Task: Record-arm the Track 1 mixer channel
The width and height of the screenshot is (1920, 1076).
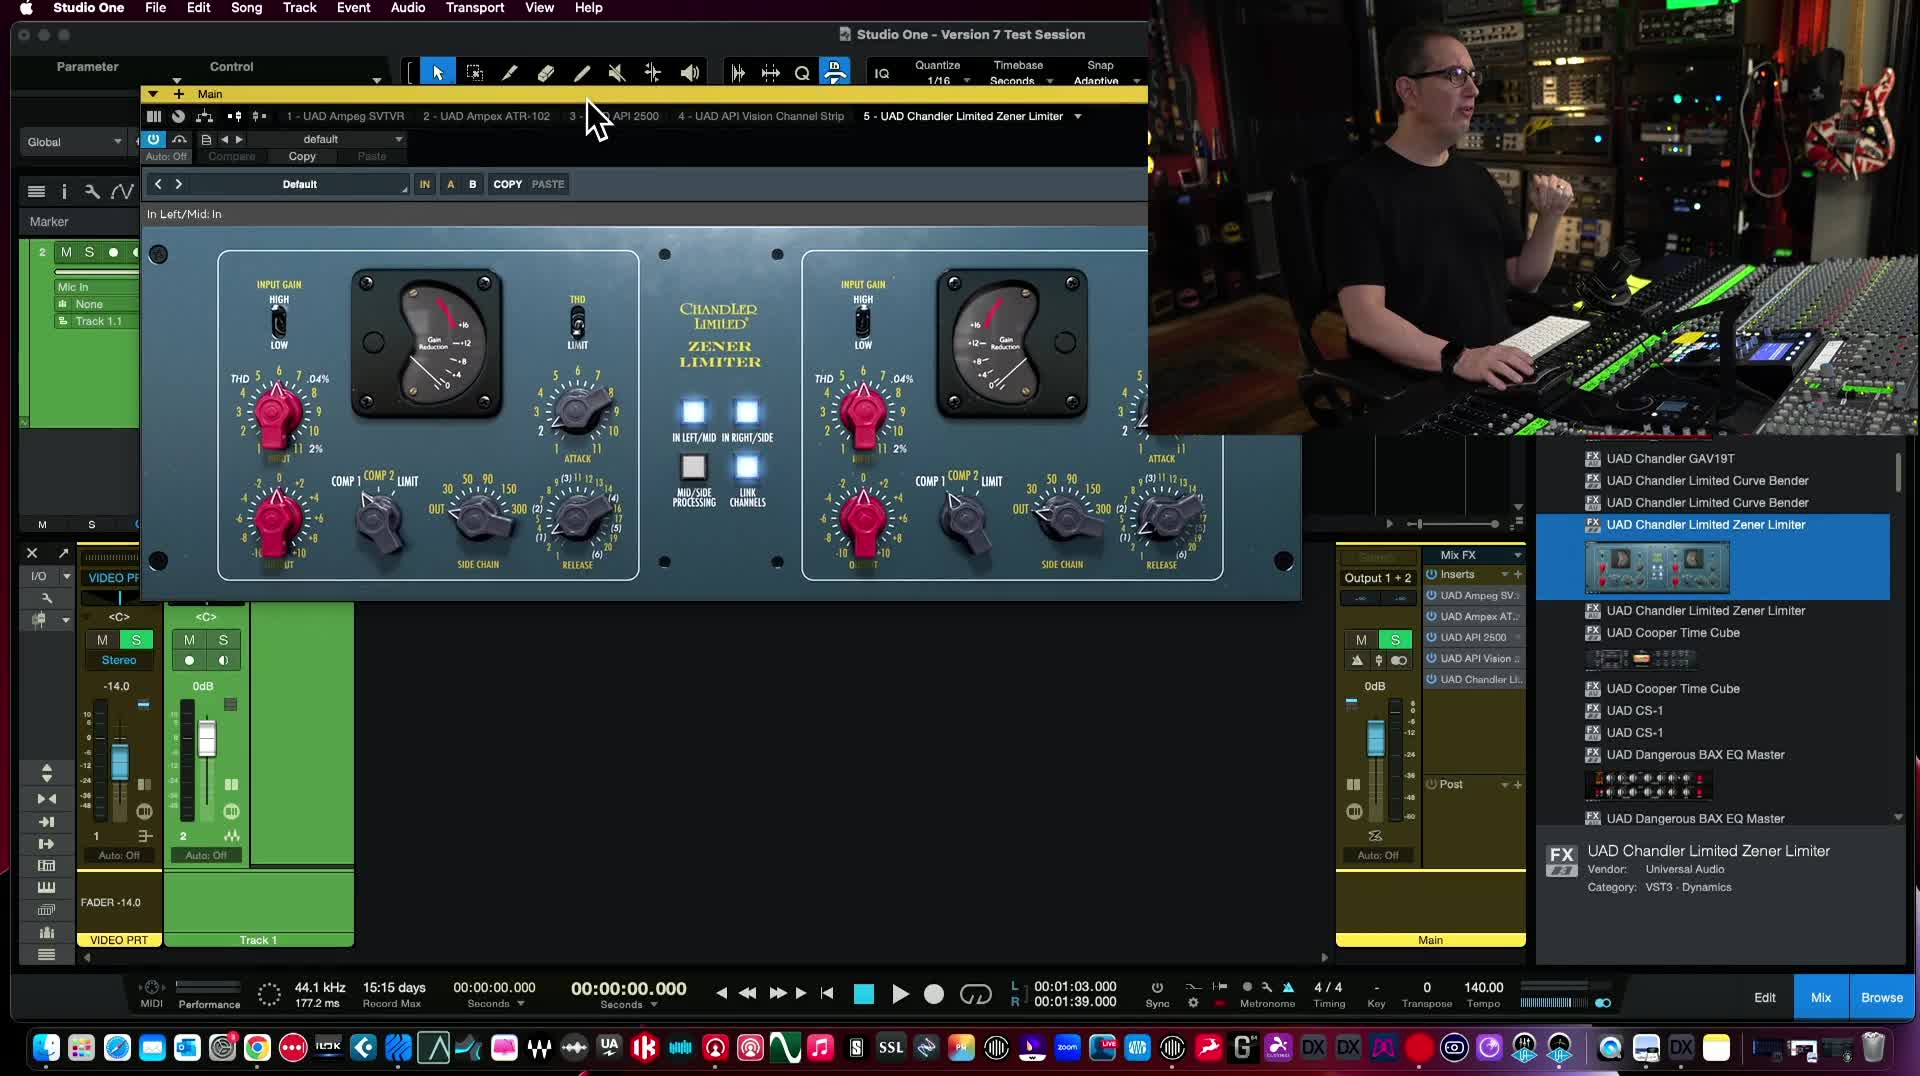Action: pyautogui.click(x=189, y=660)
